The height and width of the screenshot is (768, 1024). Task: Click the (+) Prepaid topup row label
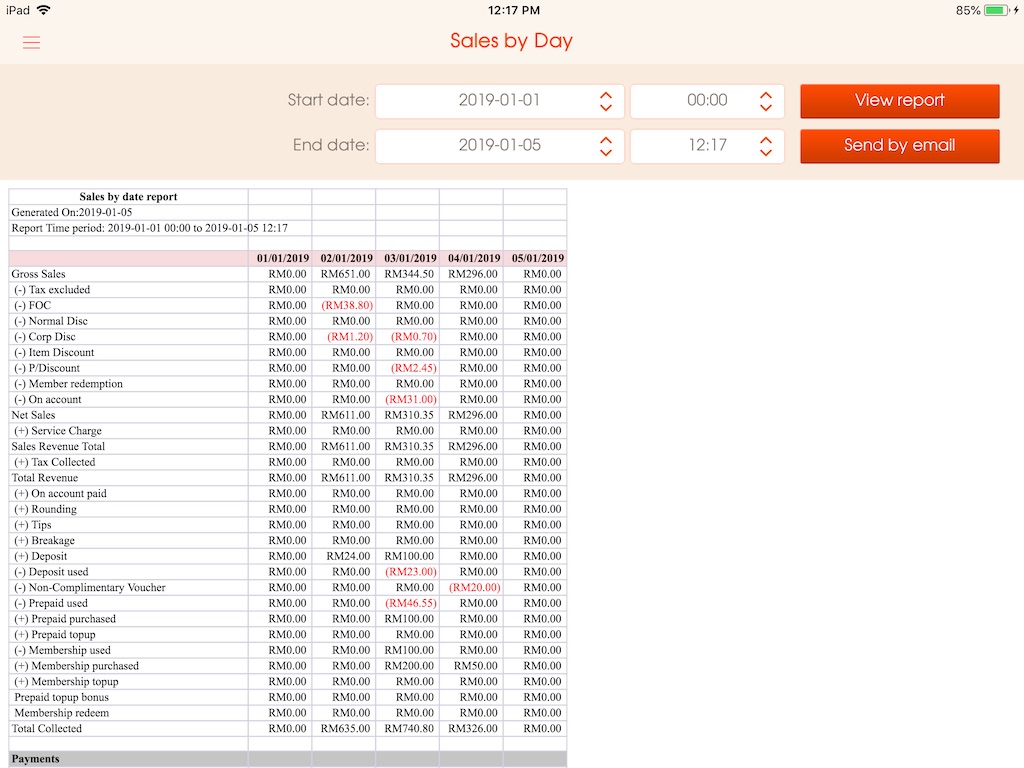(55, 635)
